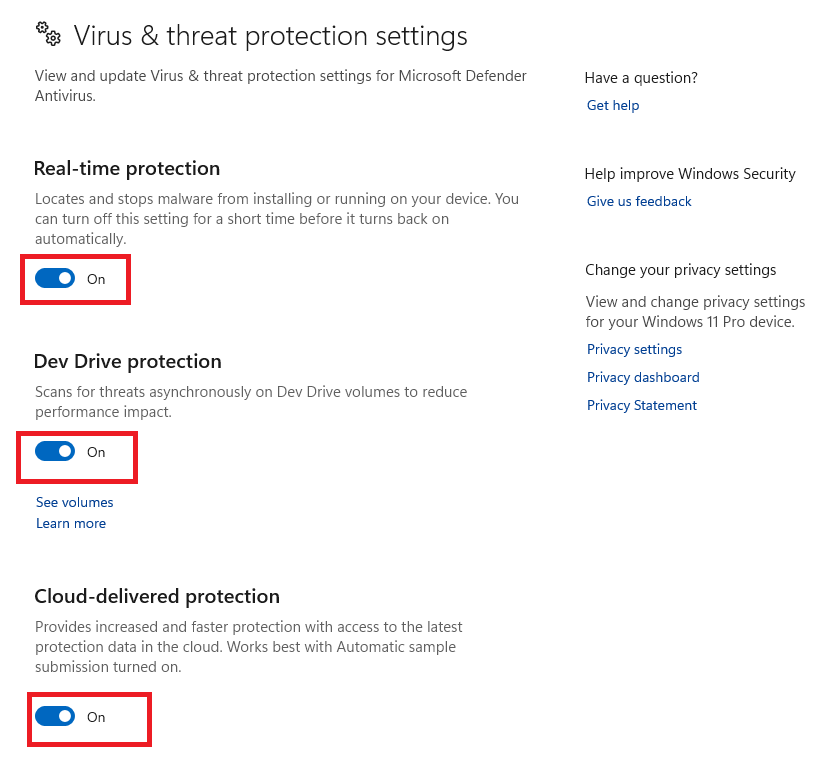Open Learn more about Dev Drive protection

coord(71,523)
